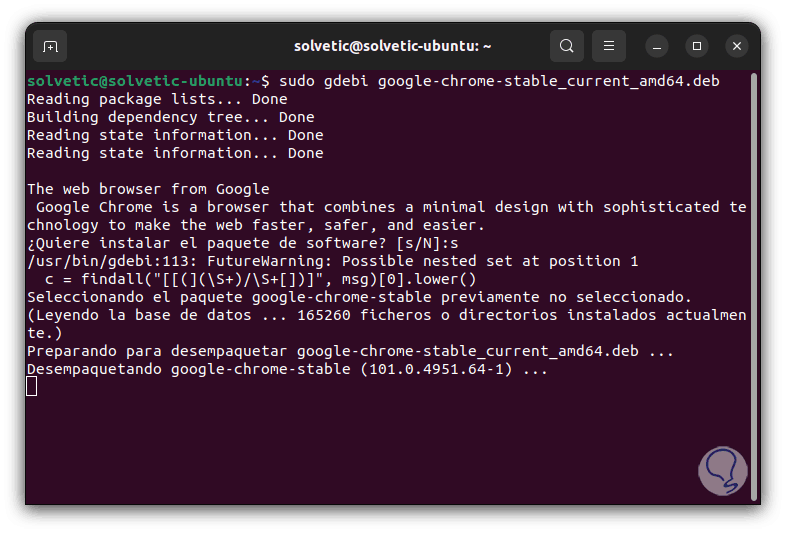Viewport: 786px width, 533px height.
Task: Close the terminal window
Action: (737, 46)
